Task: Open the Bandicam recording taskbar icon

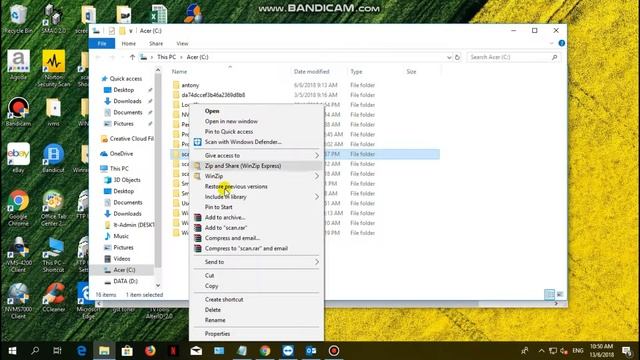Action: point(334,351)
